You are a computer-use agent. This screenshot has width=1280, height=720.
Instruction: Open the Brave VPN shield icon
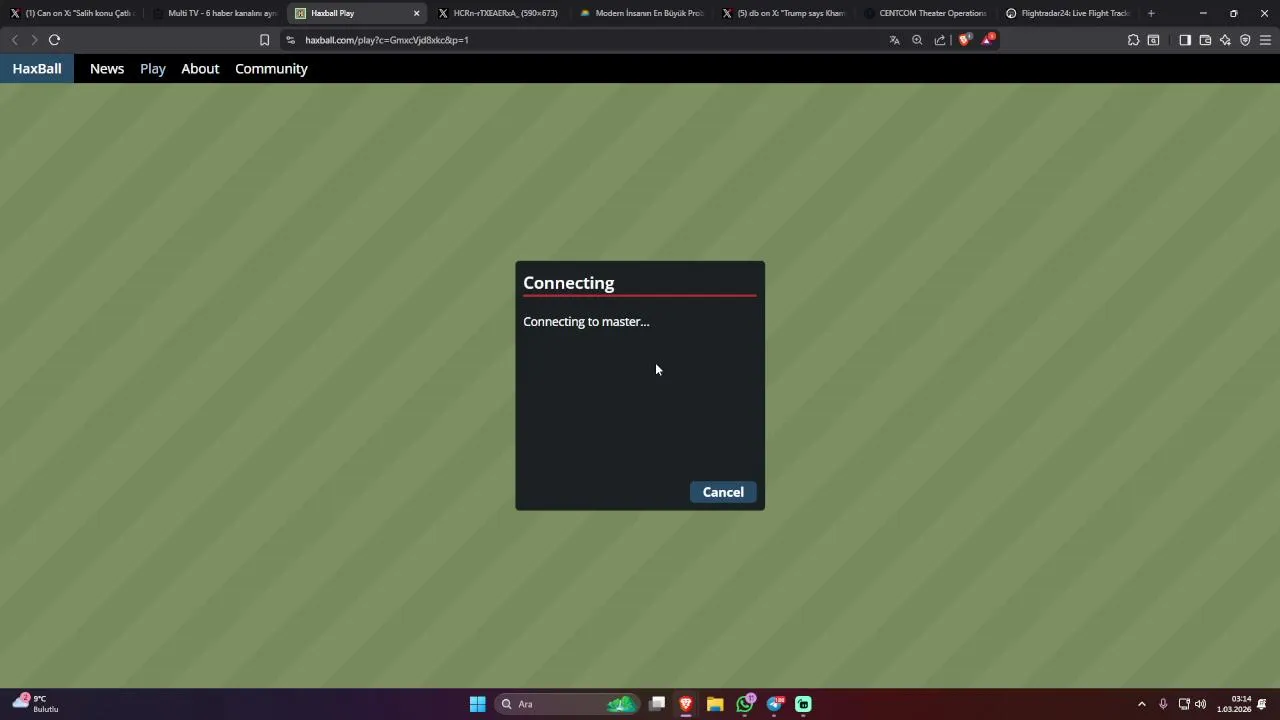tap(1245, 40)
